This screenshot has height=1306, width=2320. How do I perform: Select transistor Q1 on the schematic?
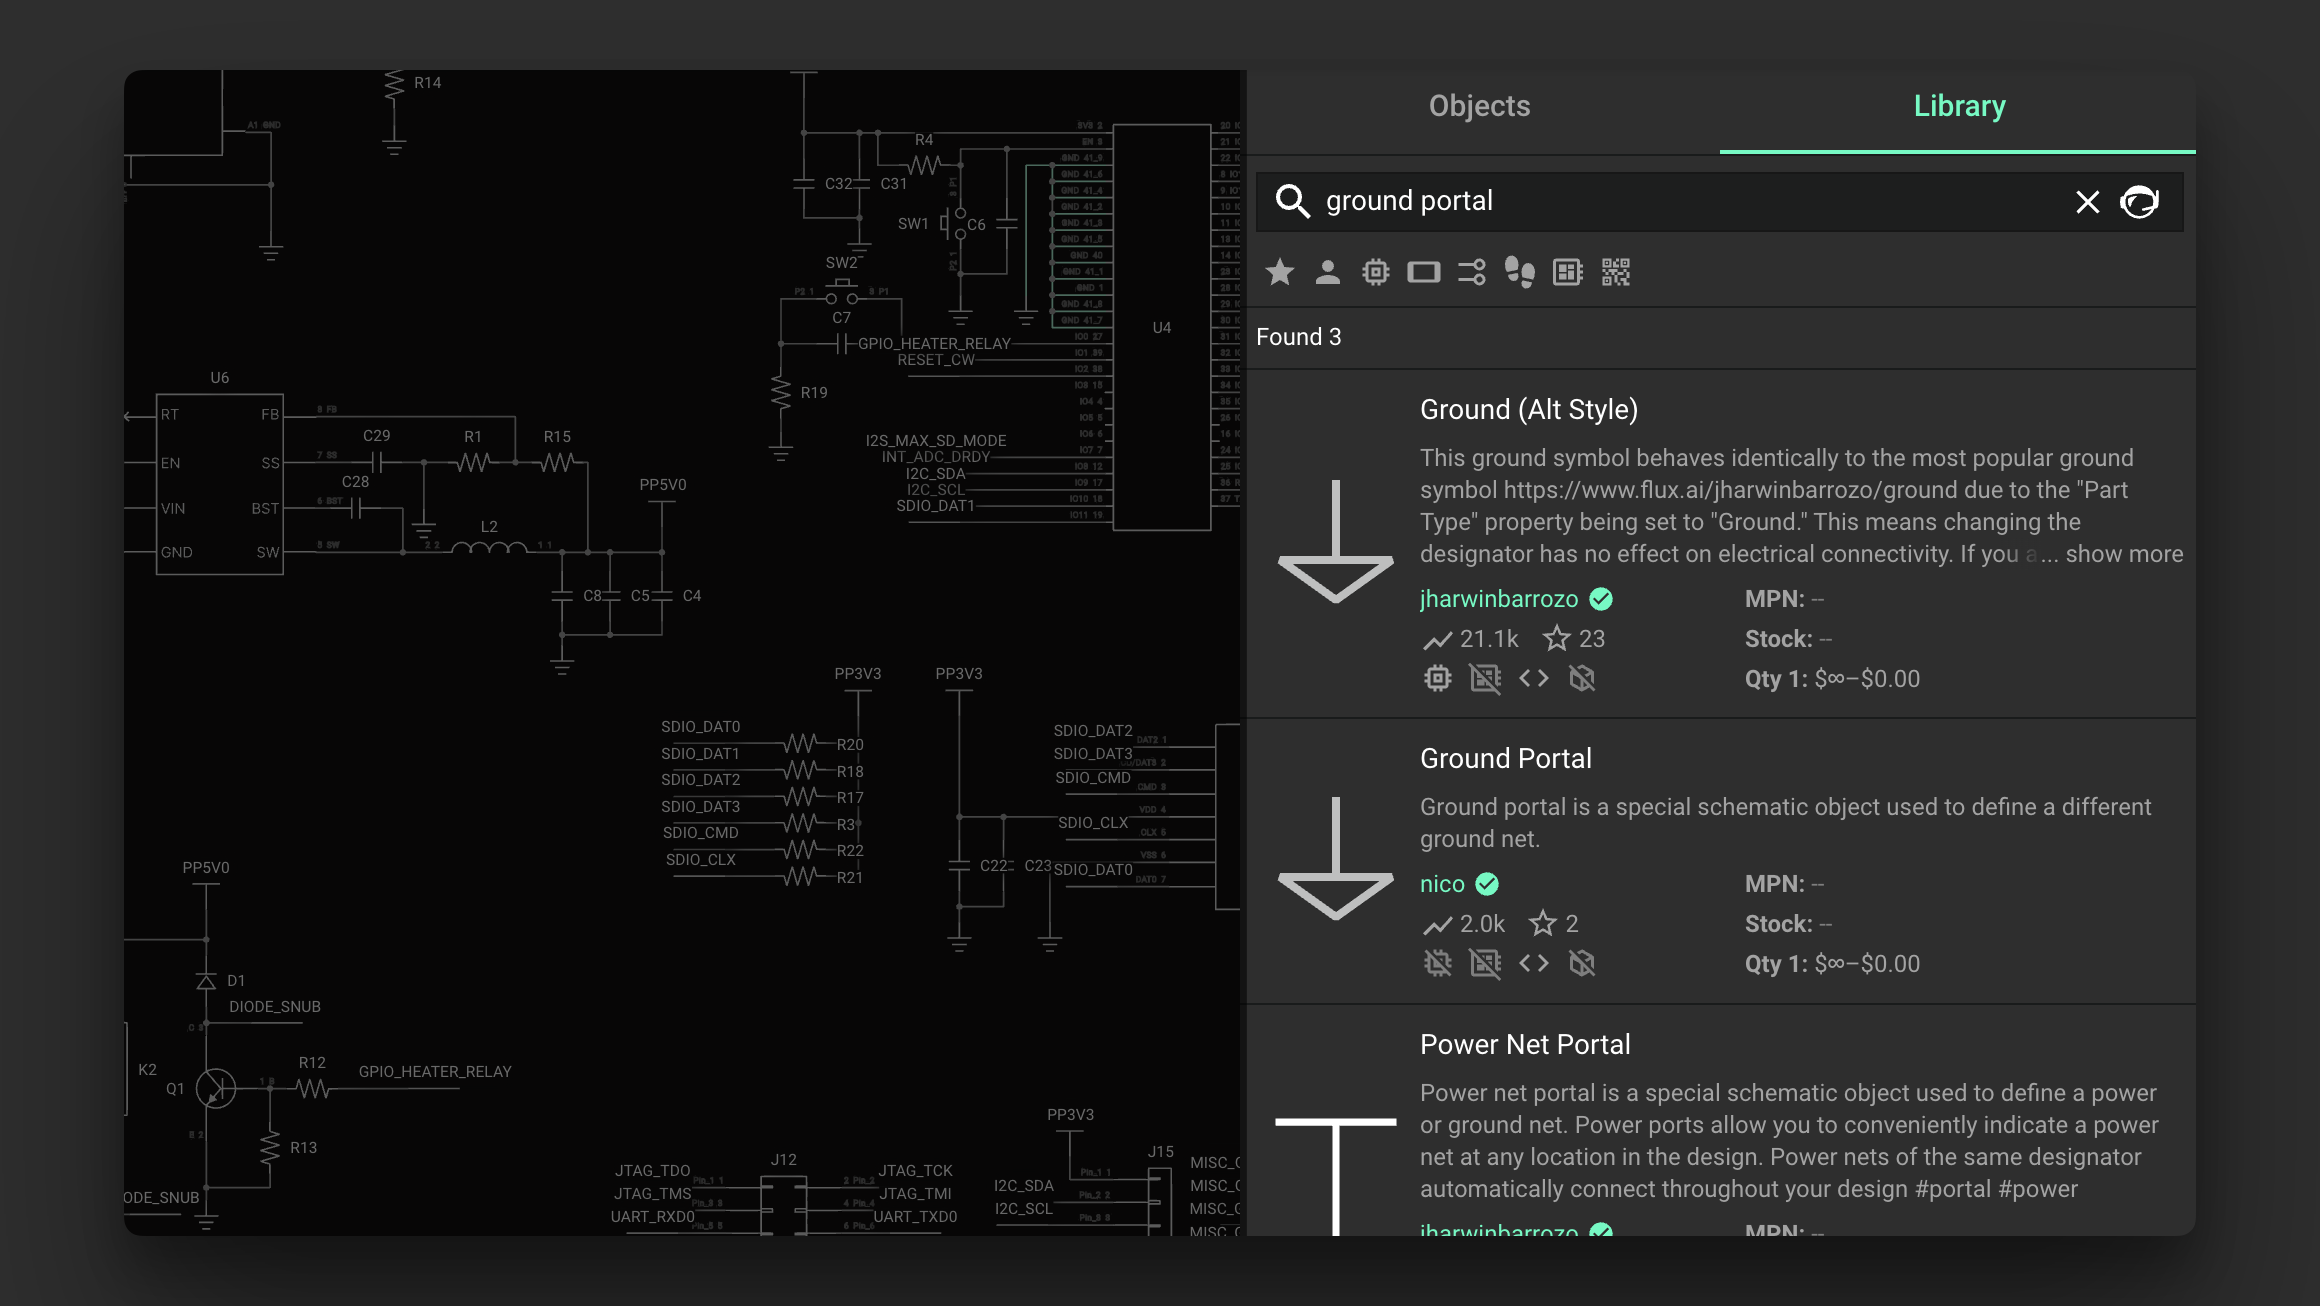pyautogui.click(x=215, y=1088)
